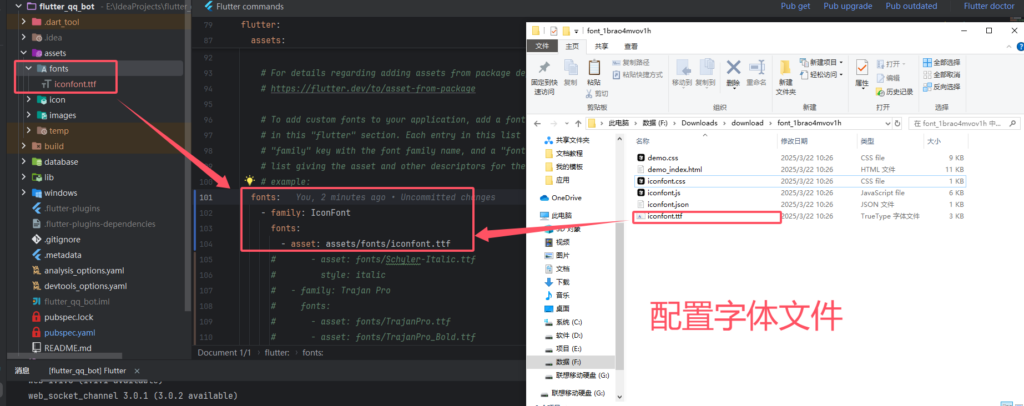
Task: Click the Pin to Quick Access ribbon icon
Action: click(543, 68)
